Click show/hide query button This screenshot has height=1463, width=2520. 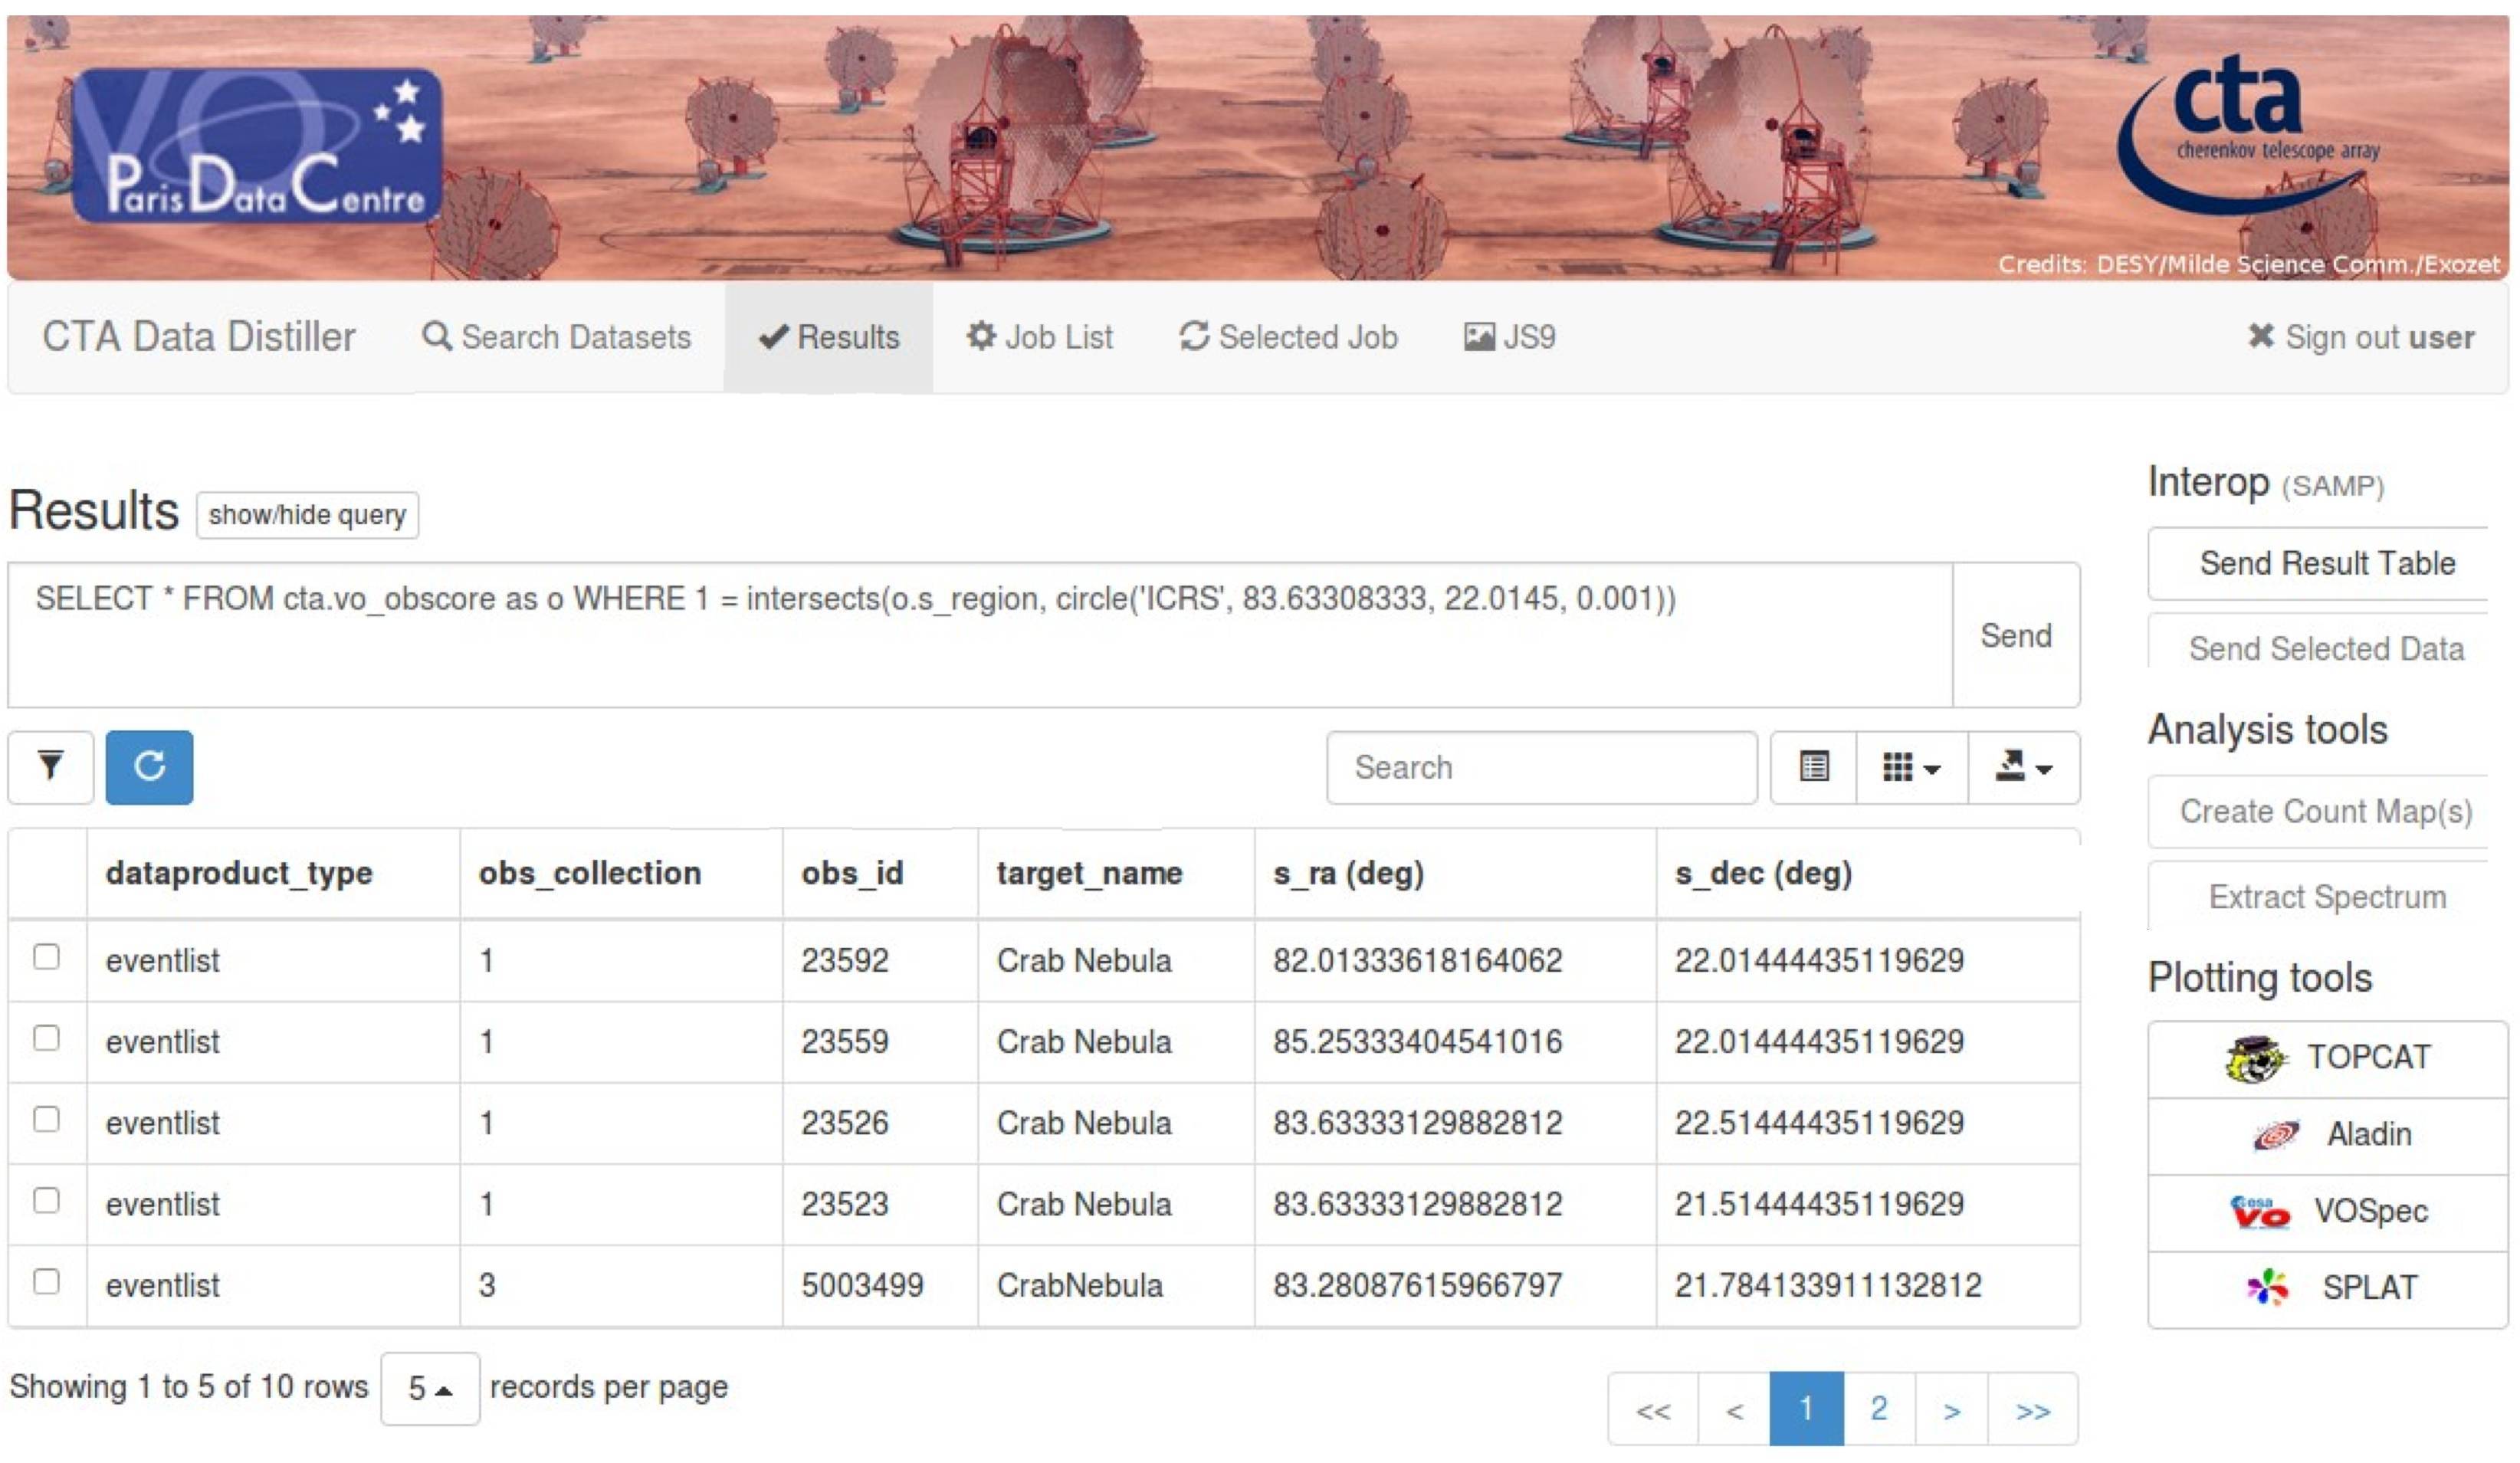[307, 515]
